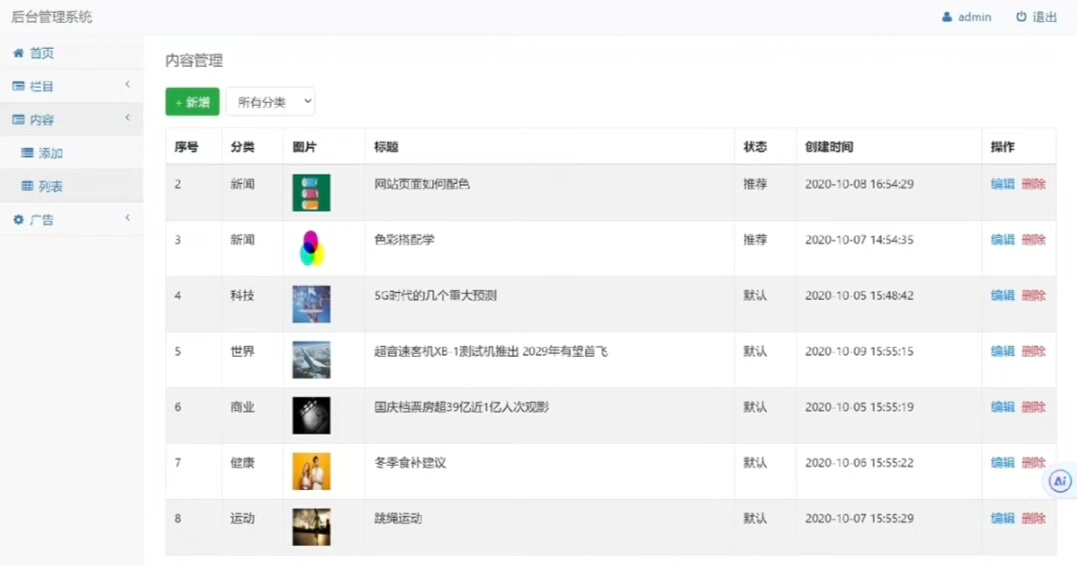Open the 所有分类 category dropdown
The width and height of the screenshot is (1077, 565).
(271, 102)
